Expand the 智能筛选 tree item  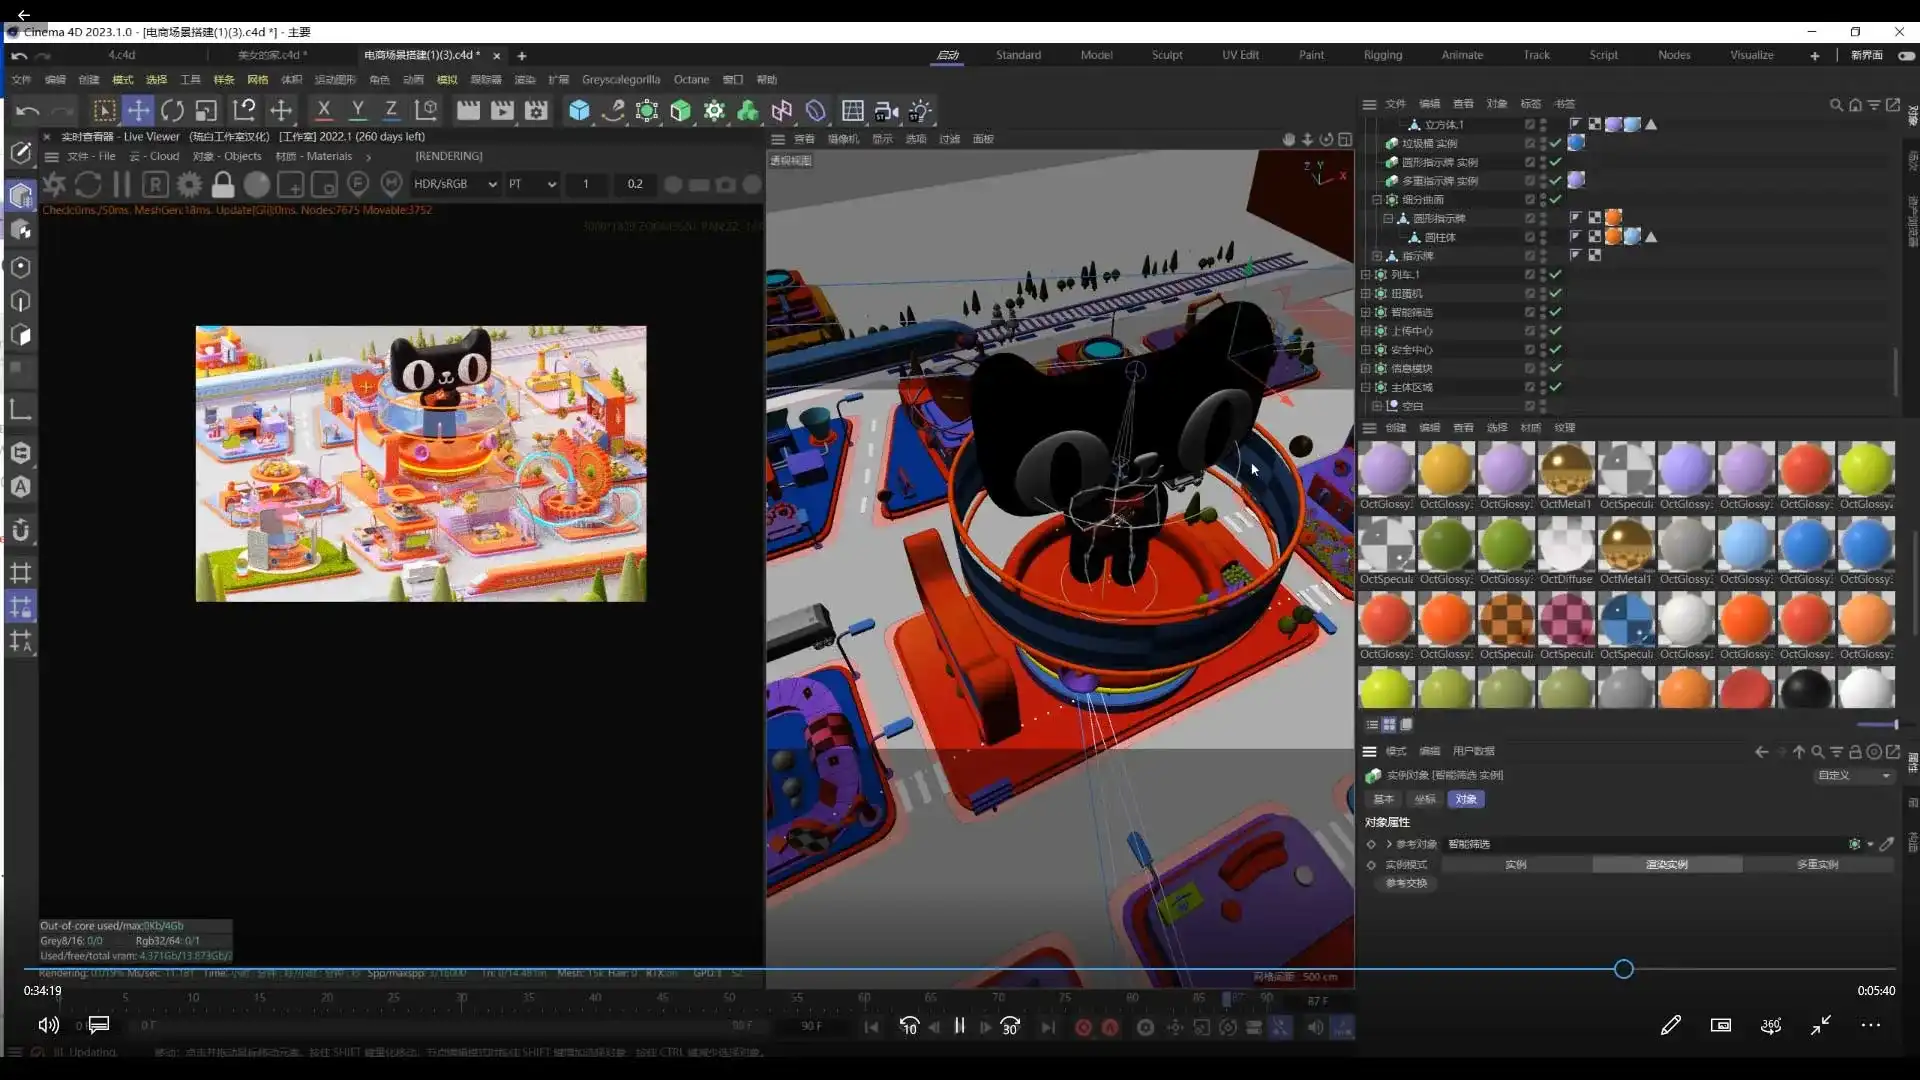(1366, 312)
